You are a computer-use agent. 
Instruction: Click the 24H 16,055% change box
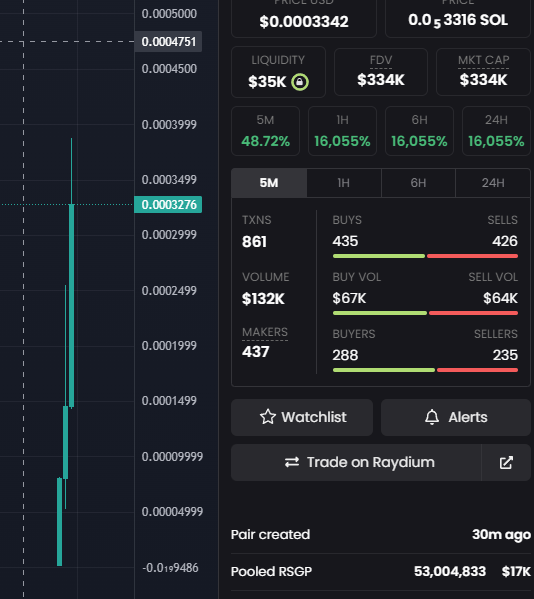point(496,131)
